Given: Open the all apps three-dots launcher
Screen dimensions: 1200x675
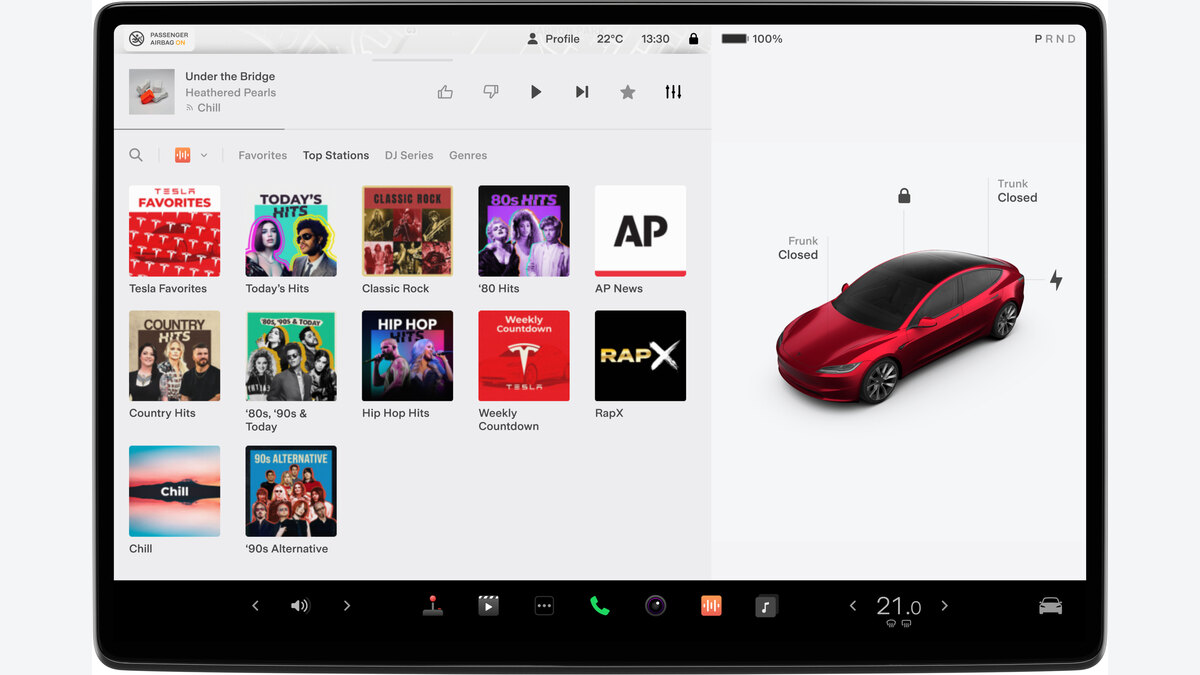Looking at the screenshot, I should pyautogui.click(x=544, y=605).
